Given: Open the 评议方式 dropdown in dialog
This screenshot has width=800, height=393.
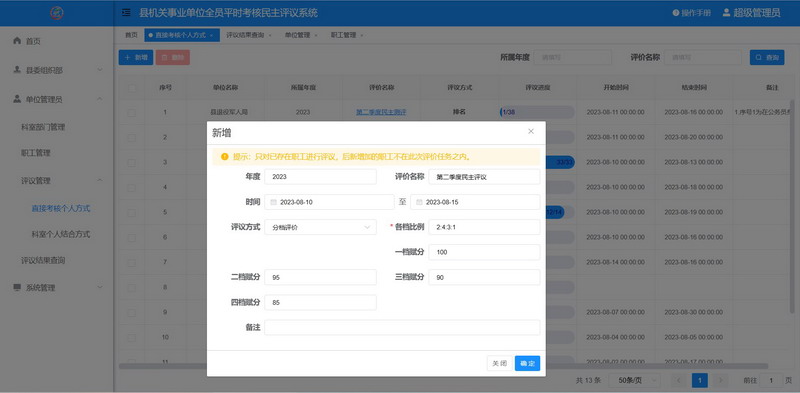Looking at the screenshot, I should 320,227.
